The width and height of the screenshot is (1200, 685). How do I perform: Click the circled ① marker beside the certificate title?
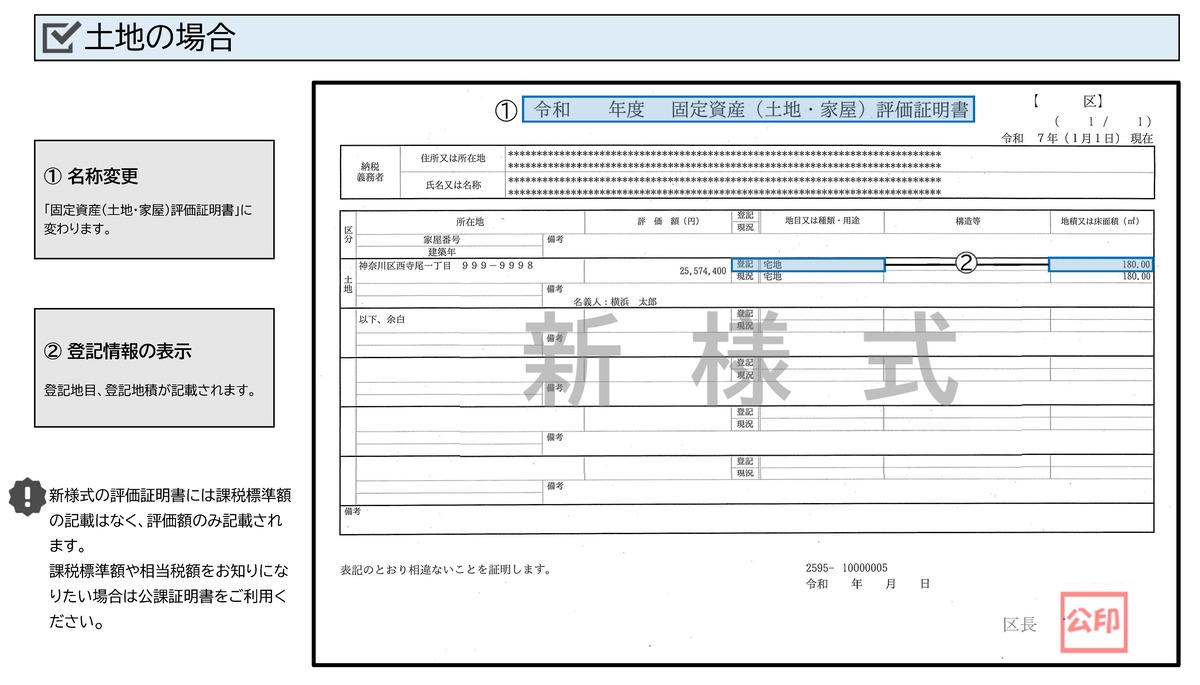(505, 111)
